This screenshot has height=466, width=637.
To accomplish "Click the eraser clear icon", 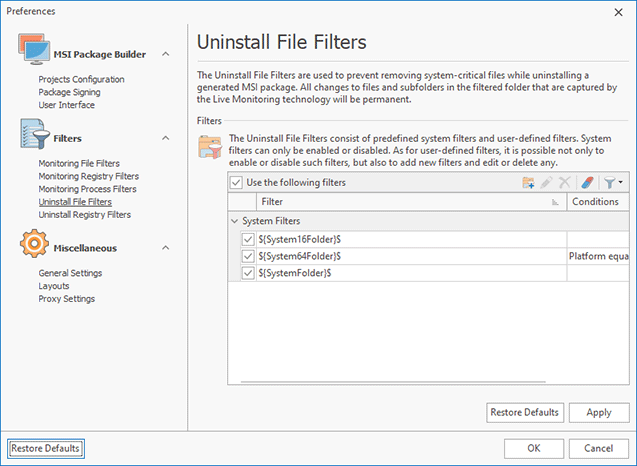I will point(587,182).
